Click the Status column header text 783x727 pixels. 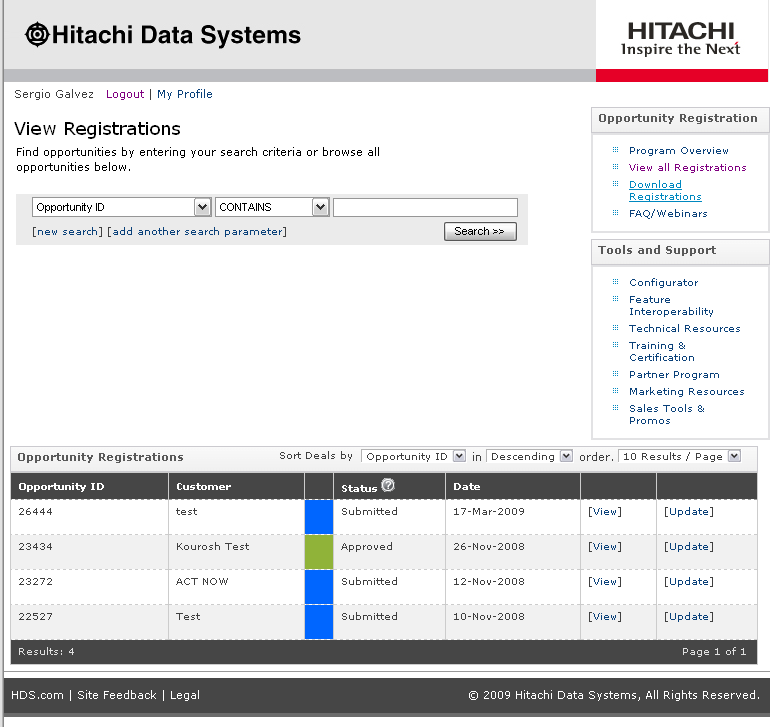[x=359, y=488]
